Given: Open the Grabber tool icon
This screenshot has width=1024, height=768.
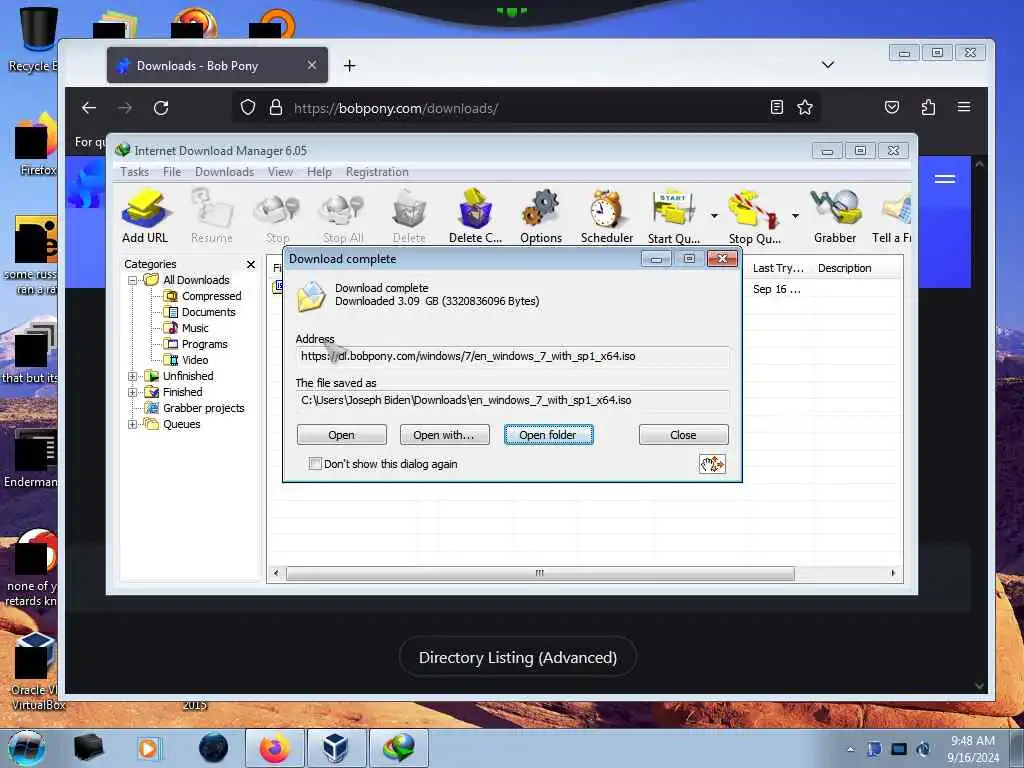Looking at the screenshot, I should (x=835, y=216).
